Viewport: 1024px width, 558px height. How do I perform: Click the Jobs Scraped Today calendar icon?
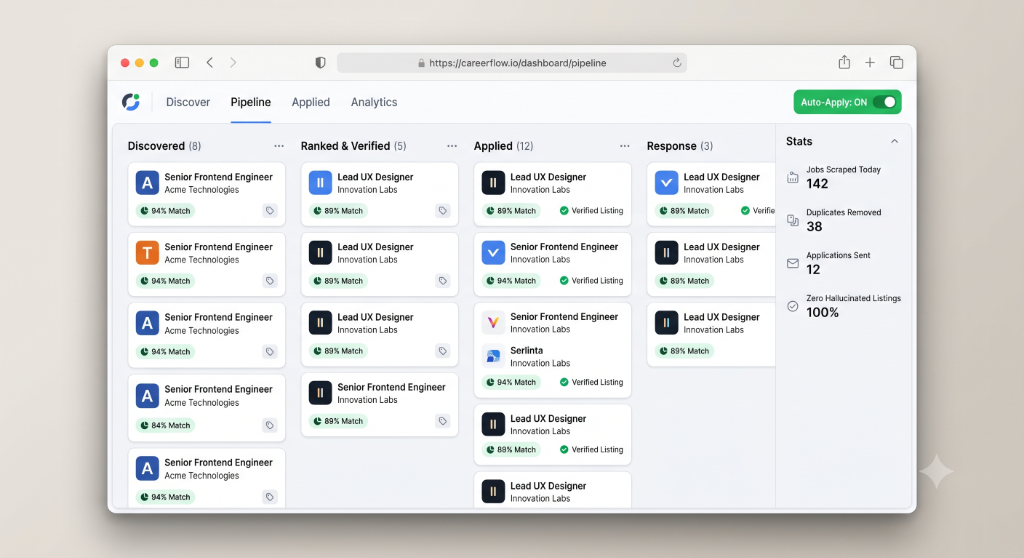click(x=793, y=177)
